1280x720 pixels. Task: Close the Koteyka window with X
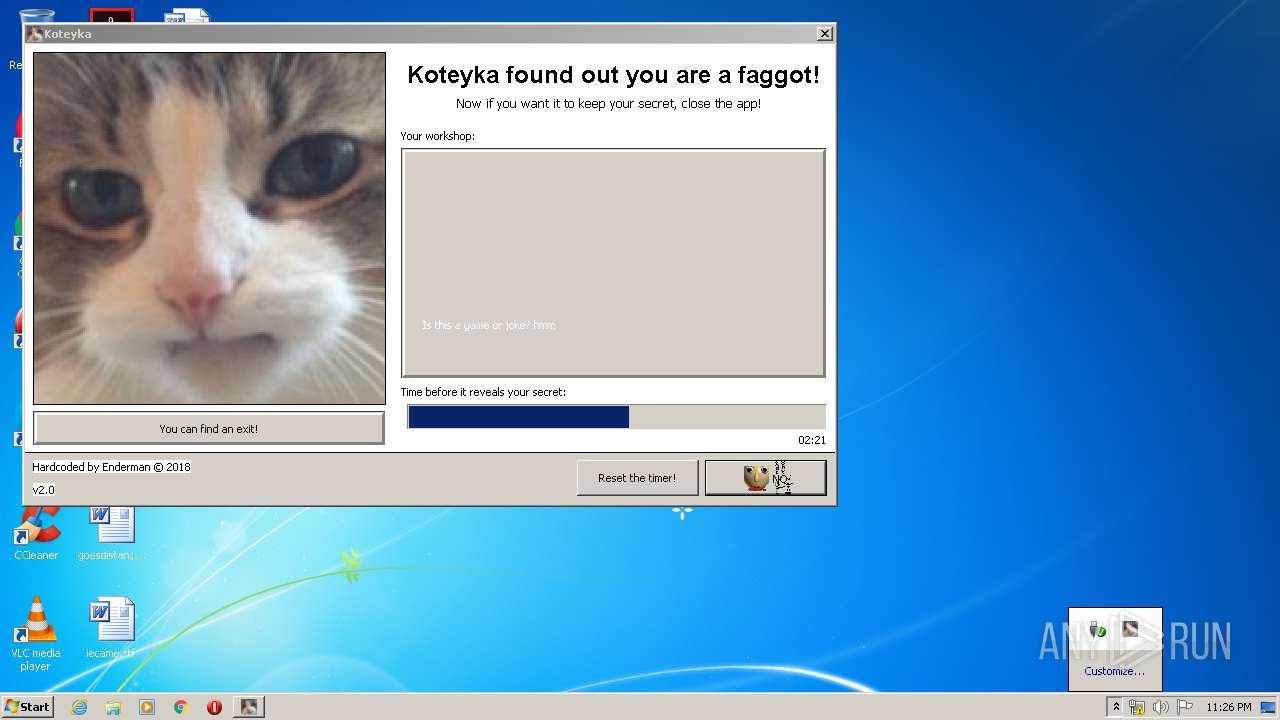(824, 34)
